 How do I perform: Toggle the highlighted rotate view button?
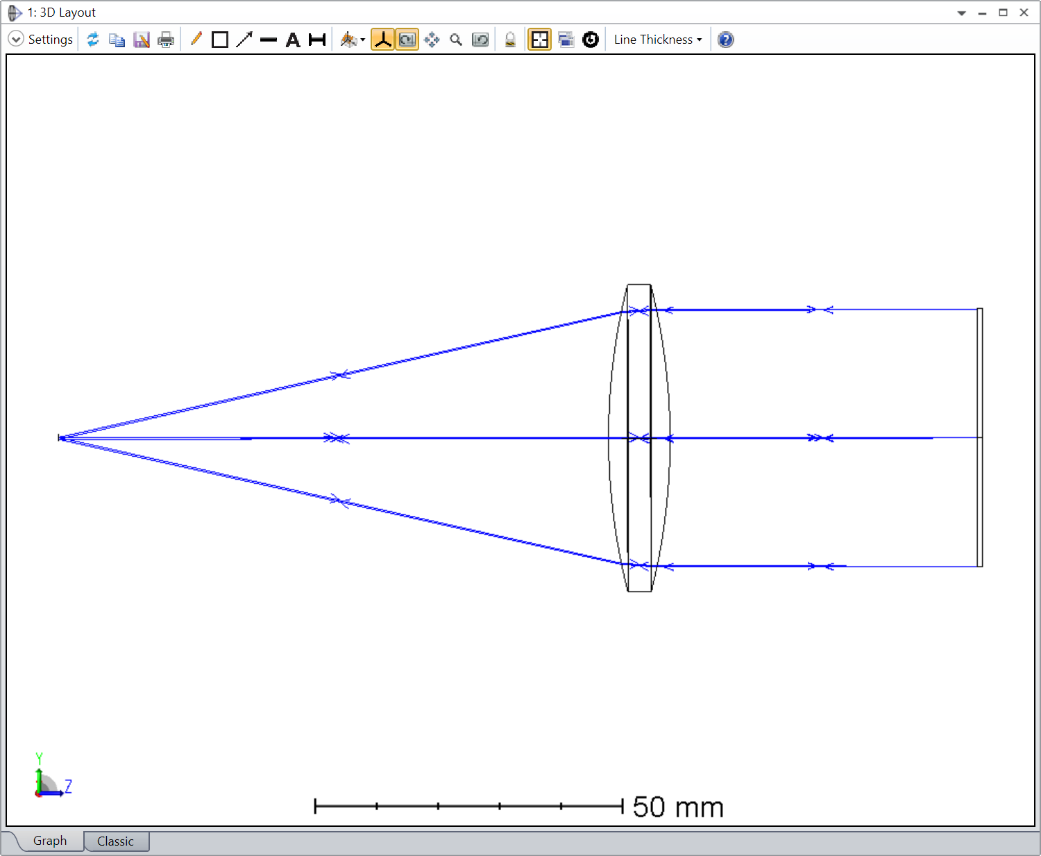(x=407, y=40)
